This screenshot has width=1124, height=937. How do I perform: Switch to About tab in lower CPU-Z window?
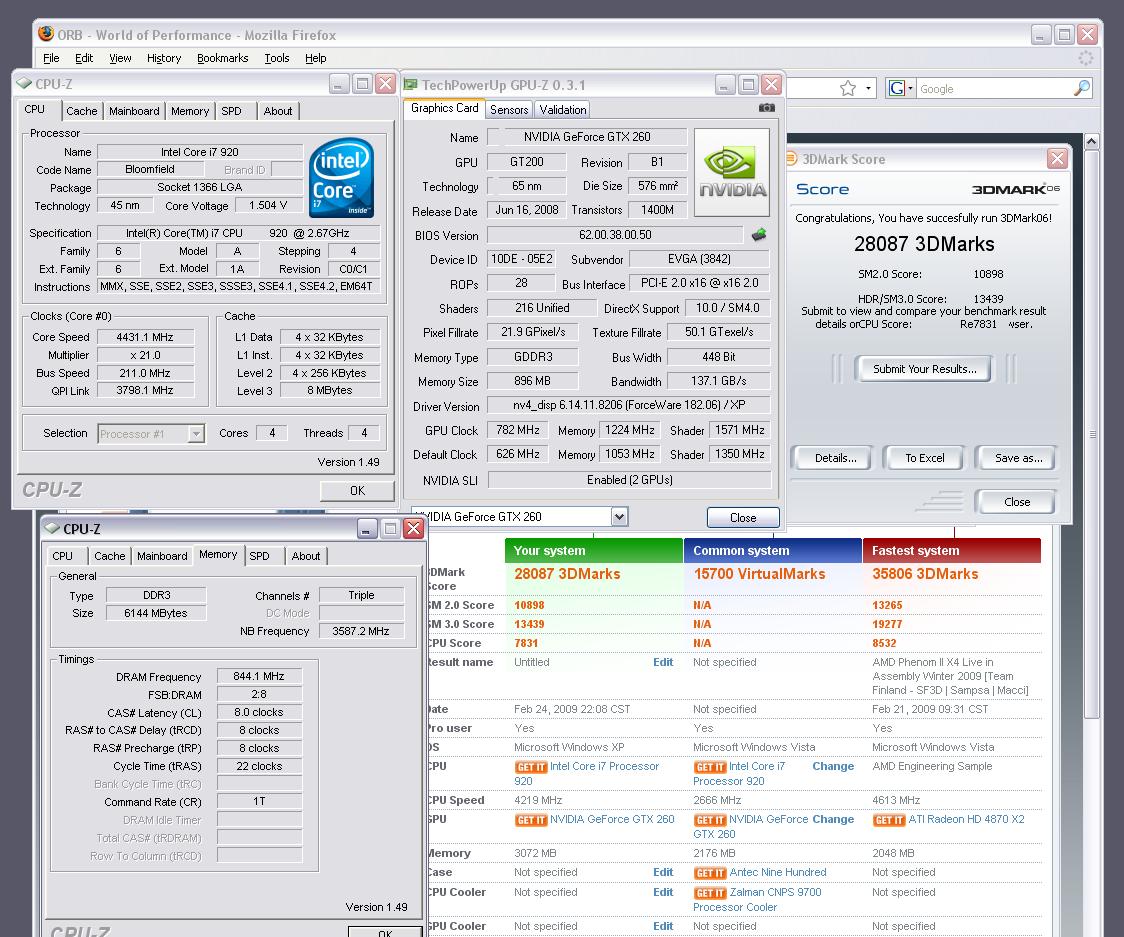click(x=305, y=556)
